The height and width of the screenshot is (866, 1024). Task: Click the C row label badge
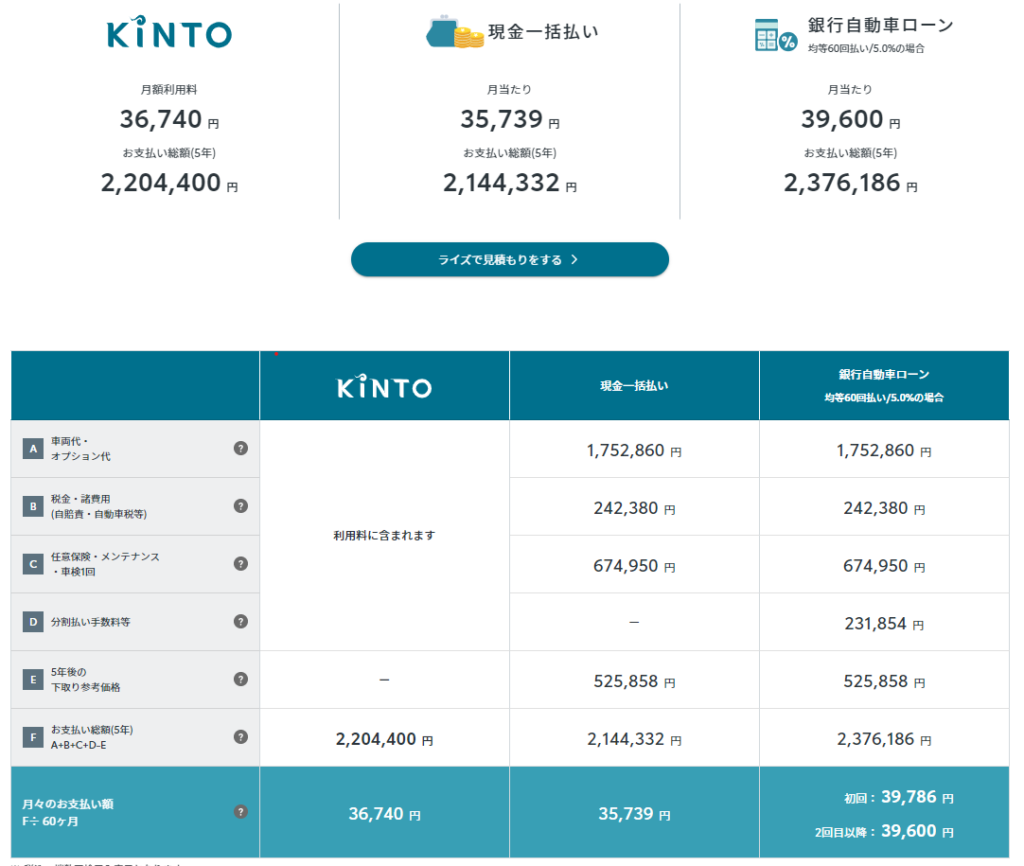tap(33, 564)
